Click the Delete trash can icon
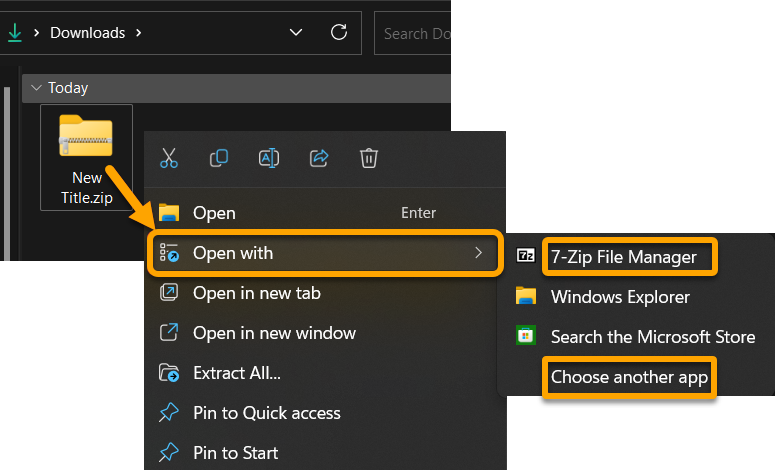 coord(369,158)
